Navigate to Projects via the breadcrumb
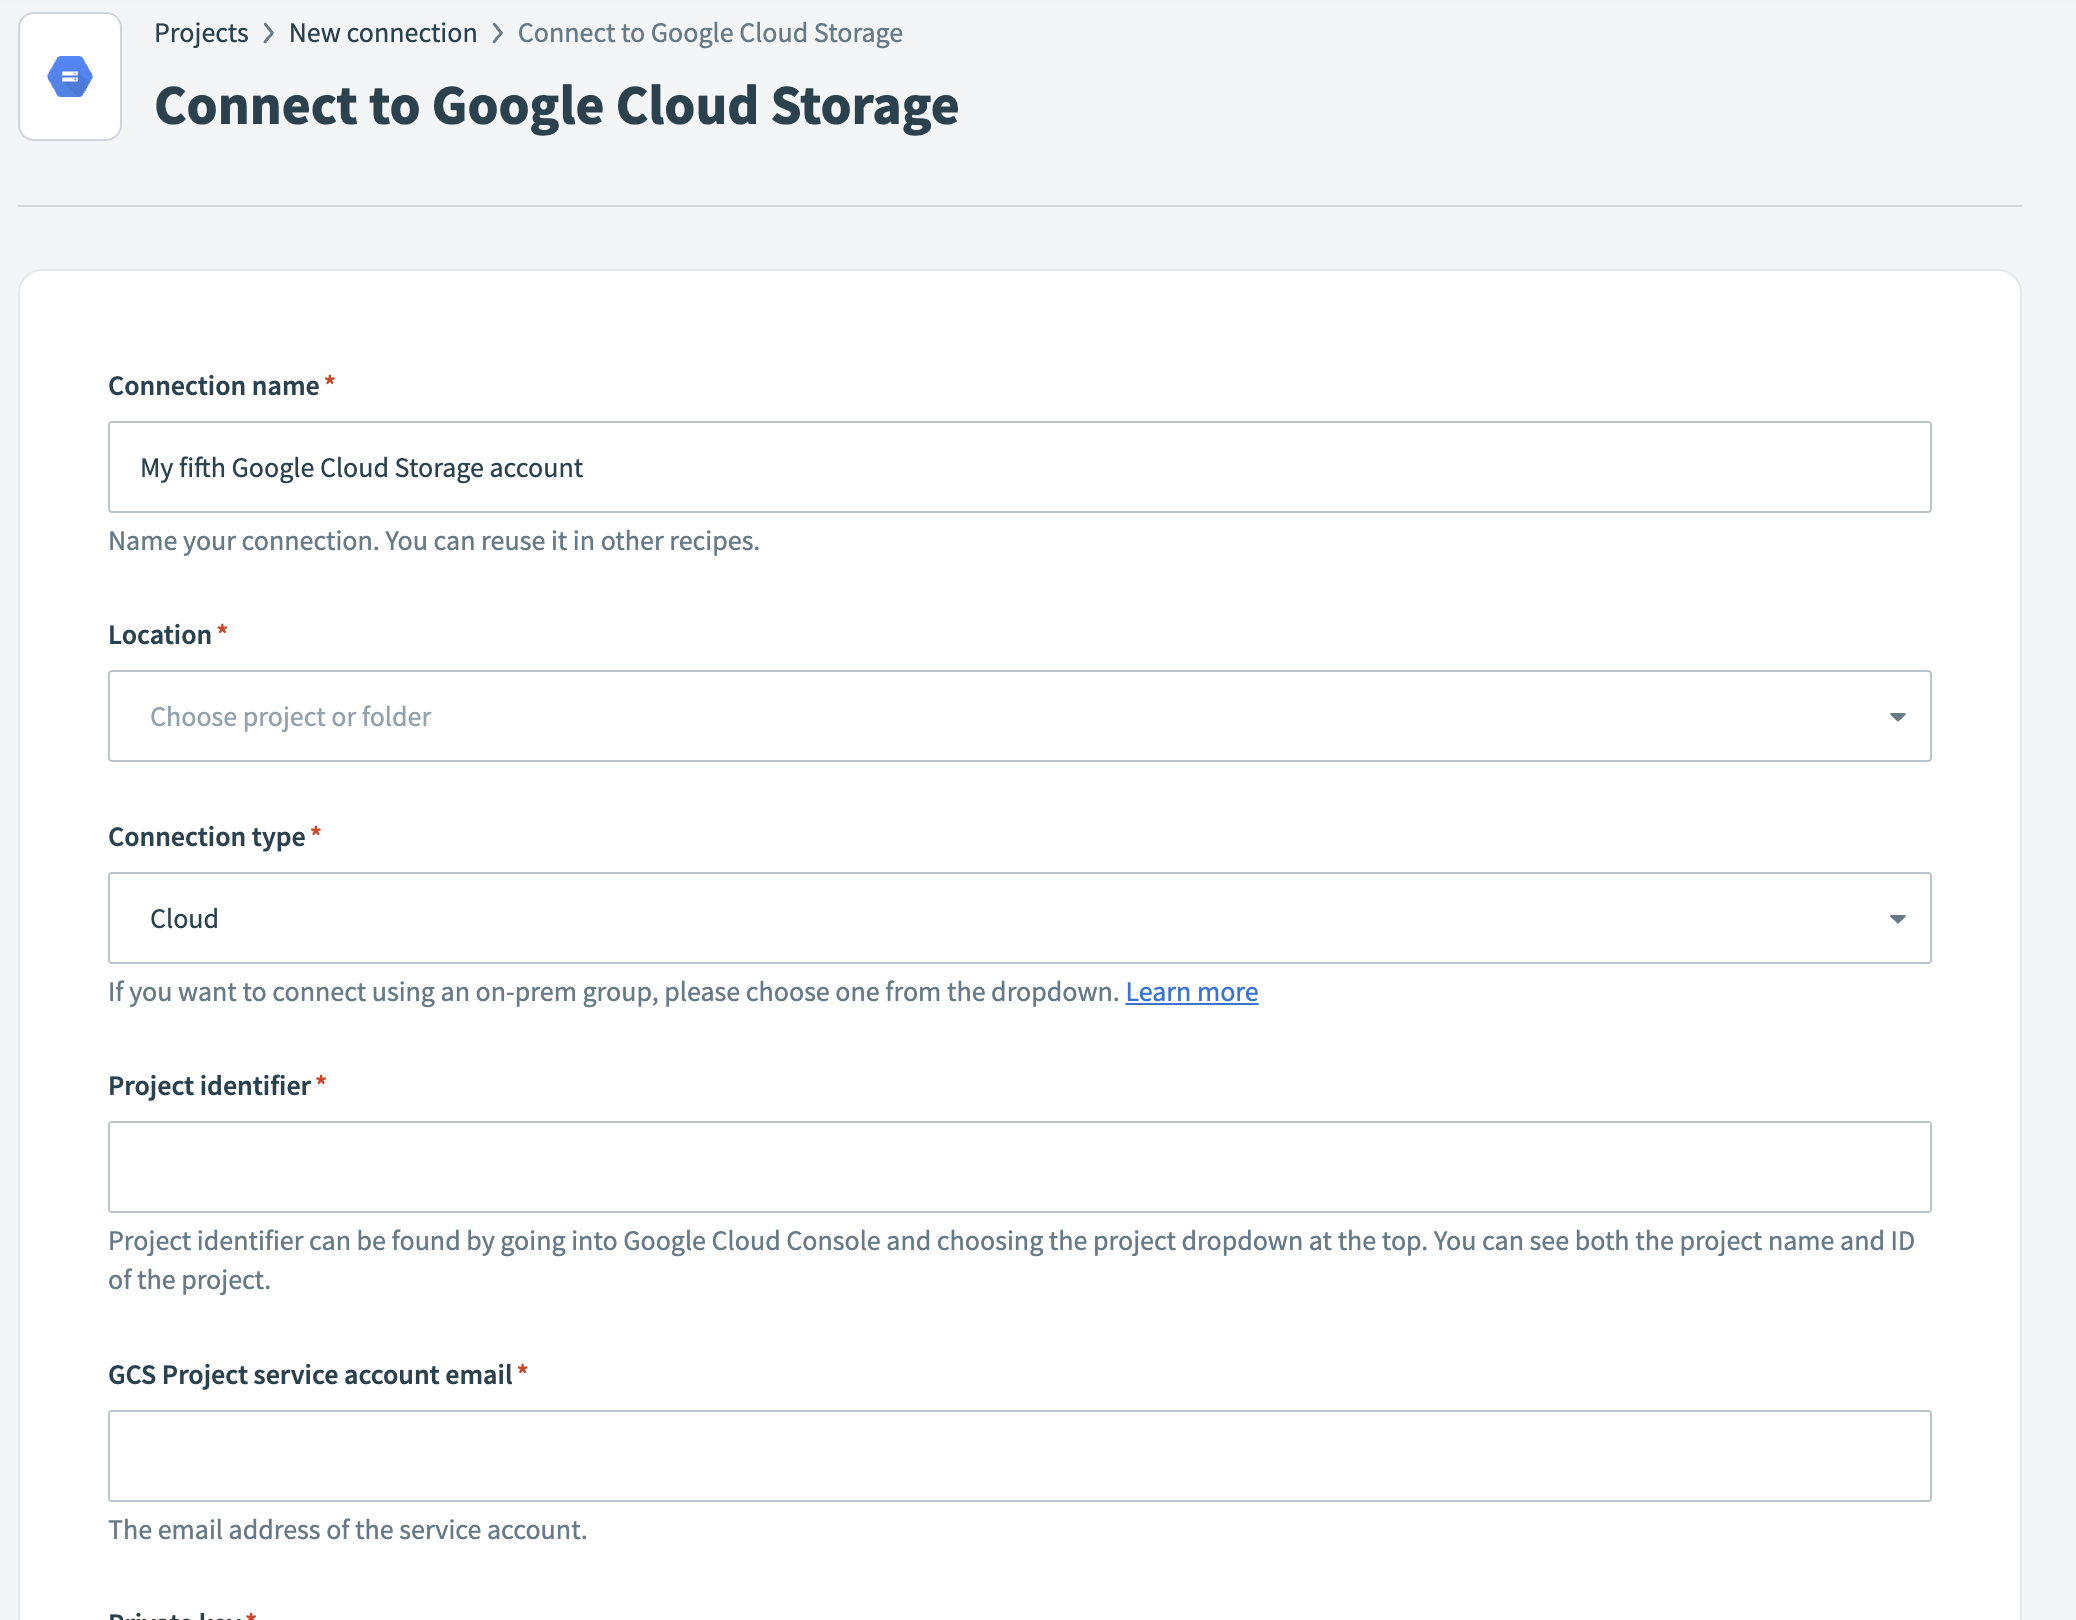The image size is (2076, 1620). tap(201, 32)
